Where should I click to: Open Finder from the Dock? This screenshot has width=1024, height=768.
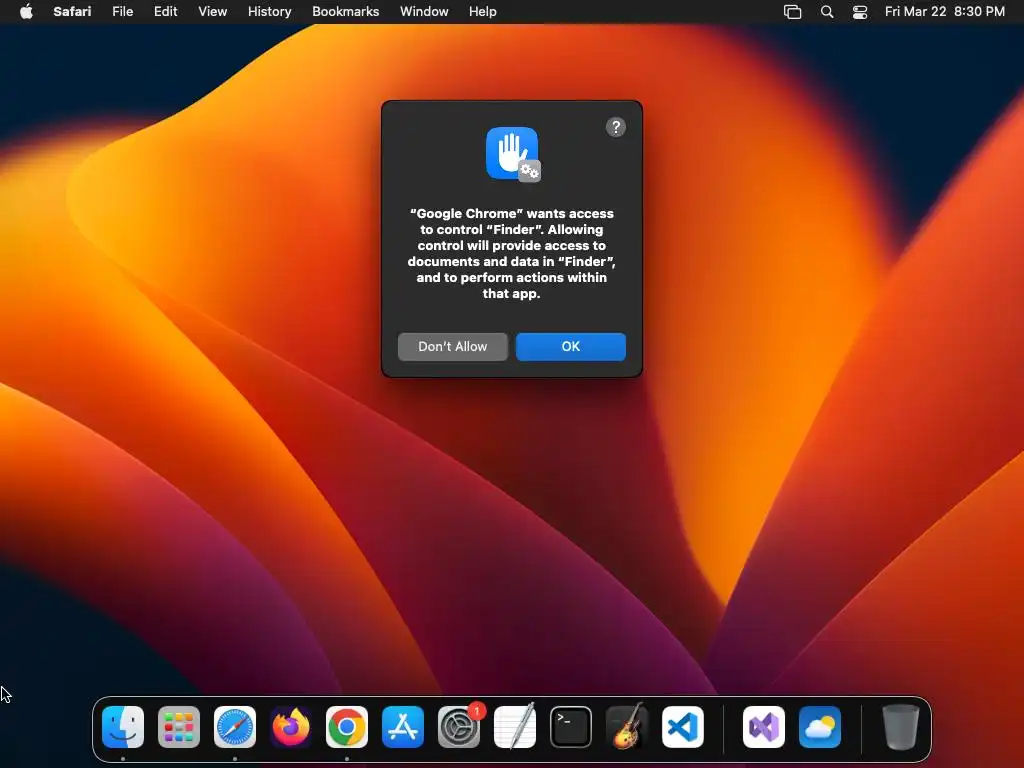tap(123, 727)
